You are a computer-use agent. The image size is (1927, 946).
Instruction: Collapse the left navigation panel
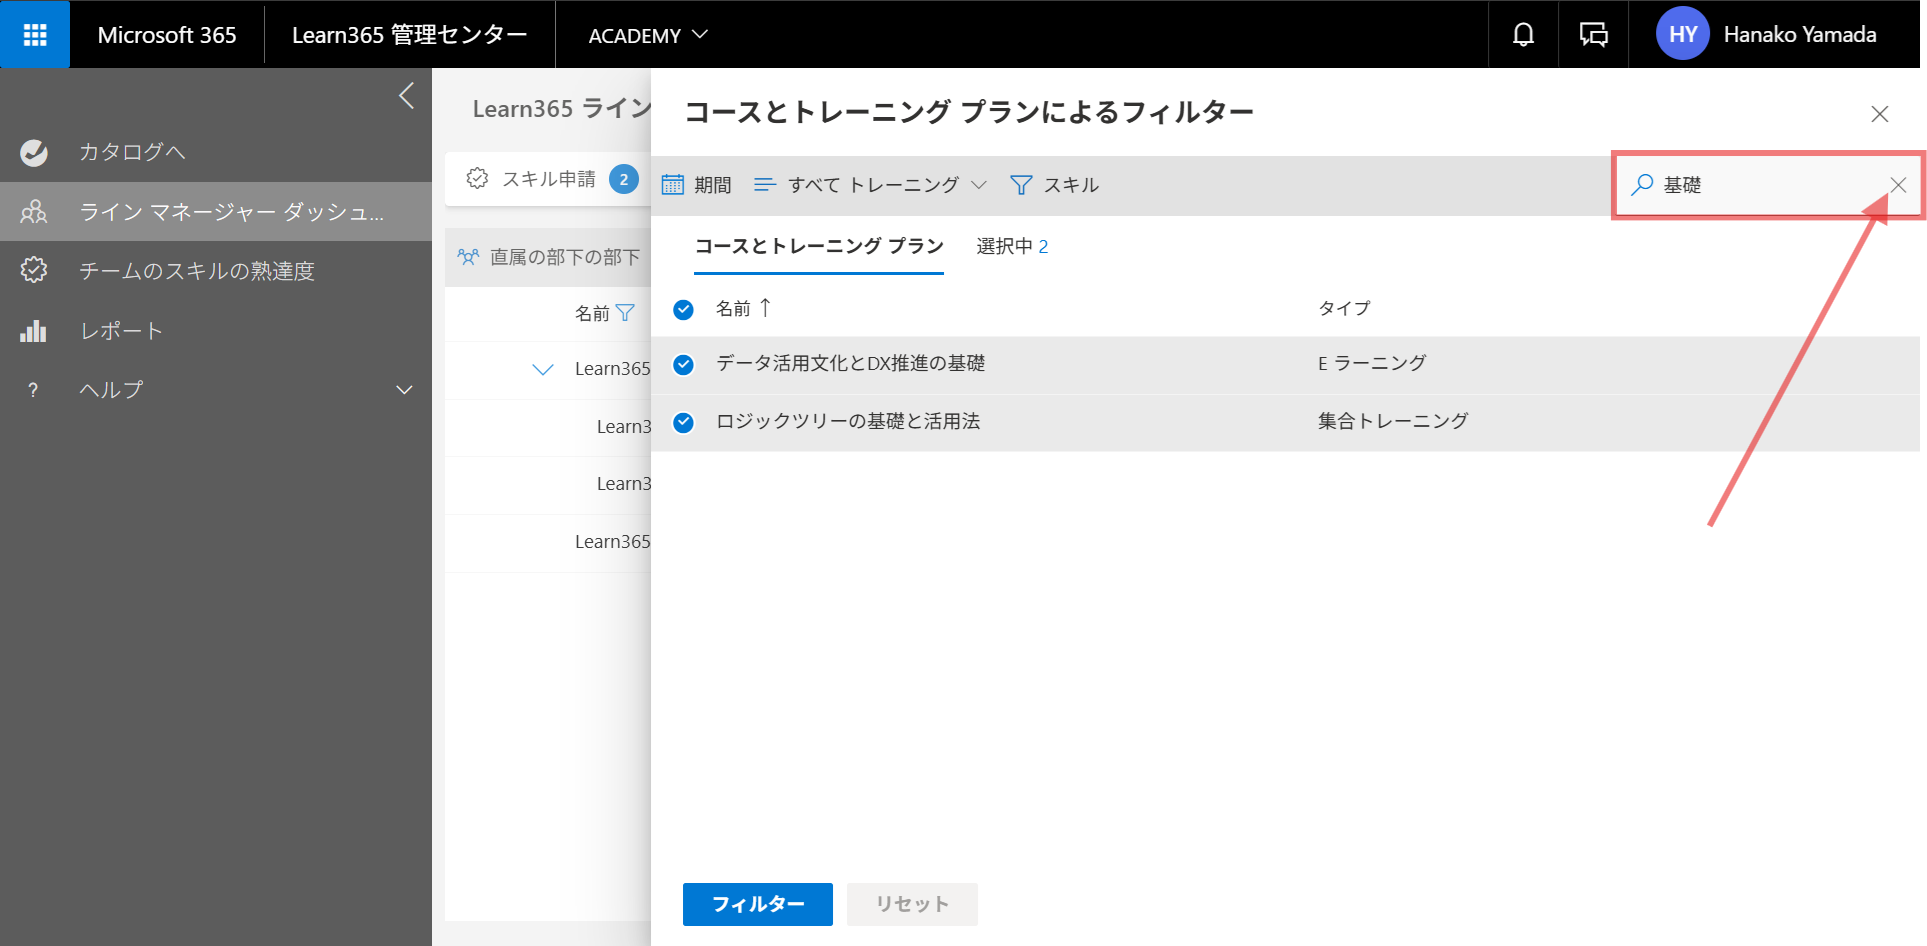406,96
